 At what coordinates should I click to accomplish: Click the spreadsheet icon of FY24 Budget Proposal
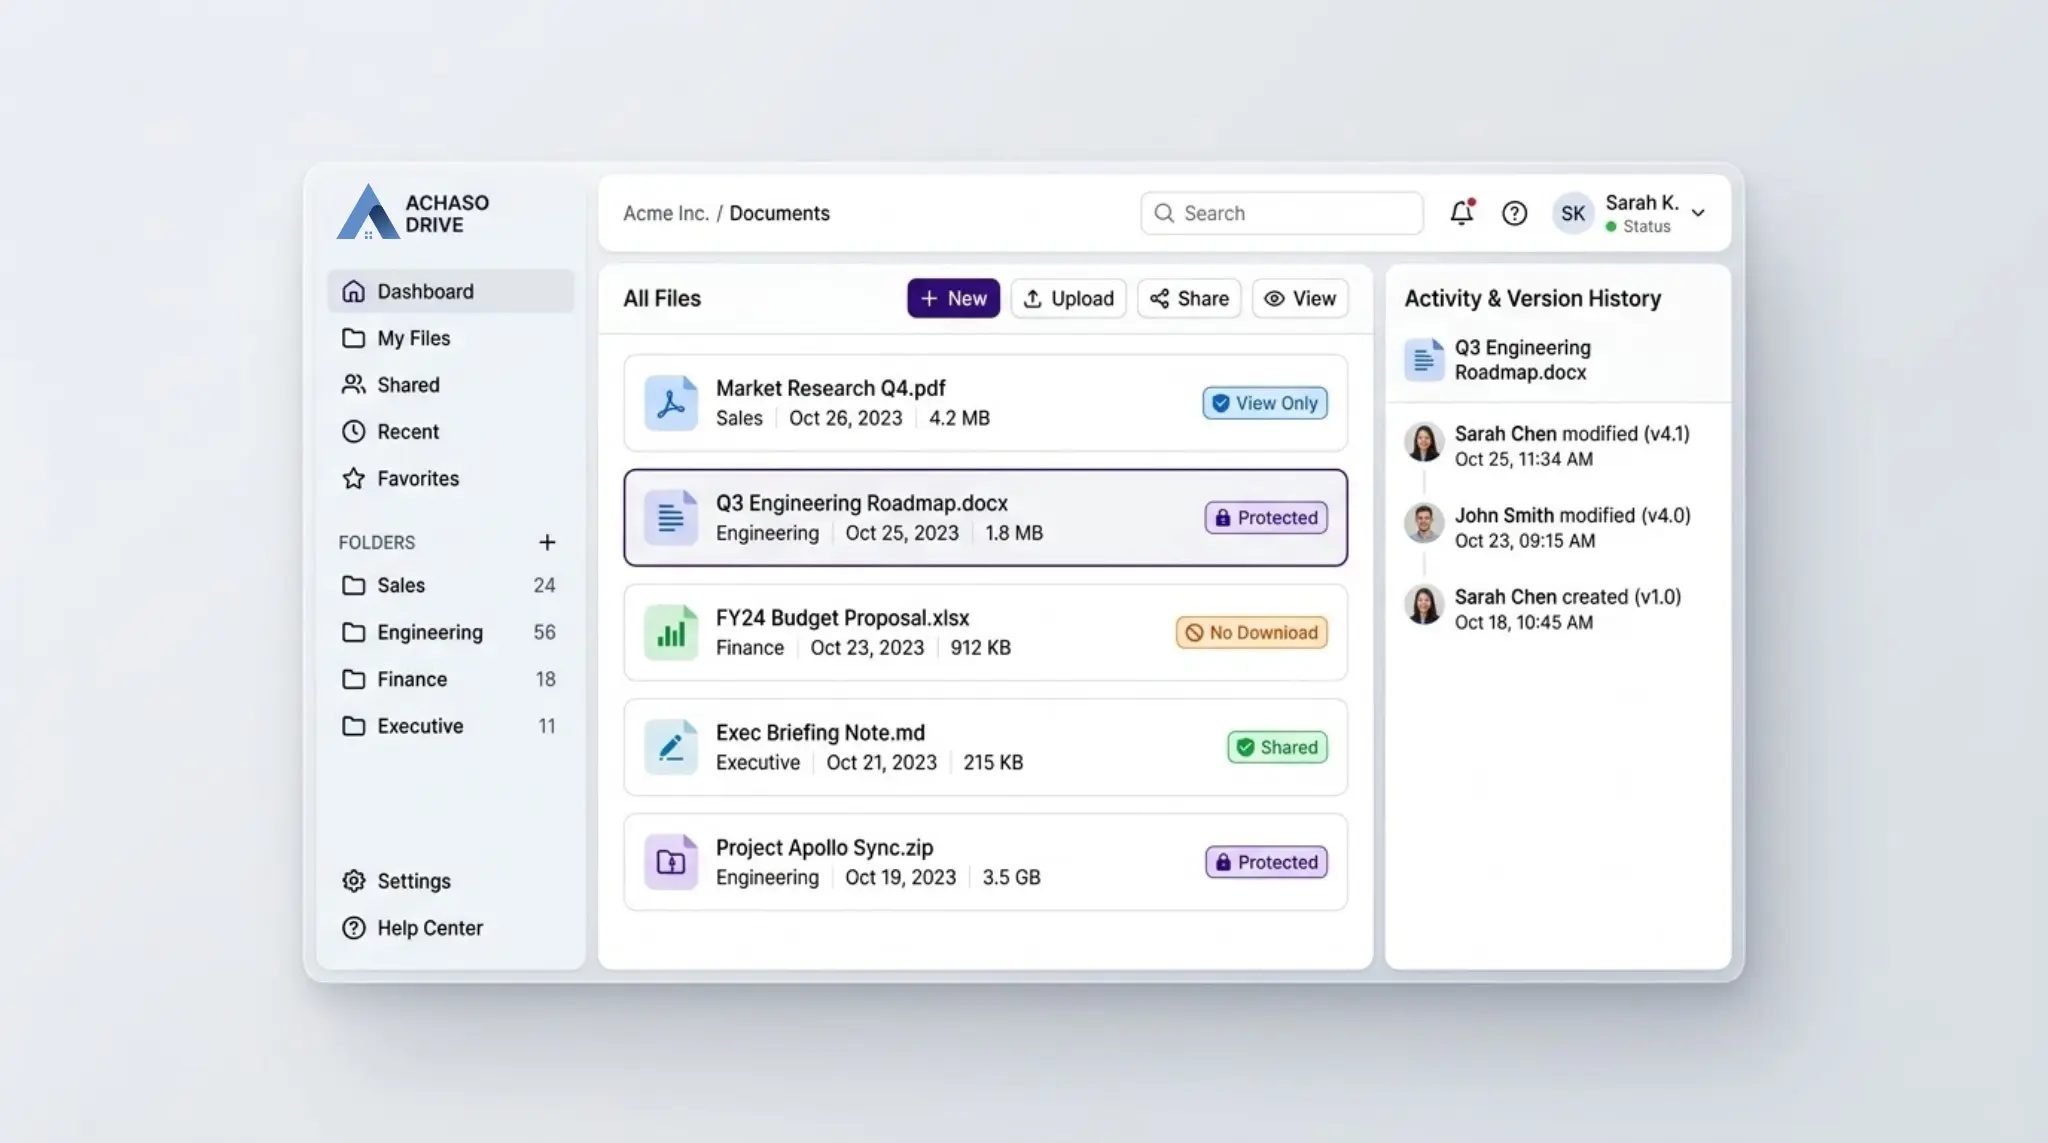pos(671,633)
